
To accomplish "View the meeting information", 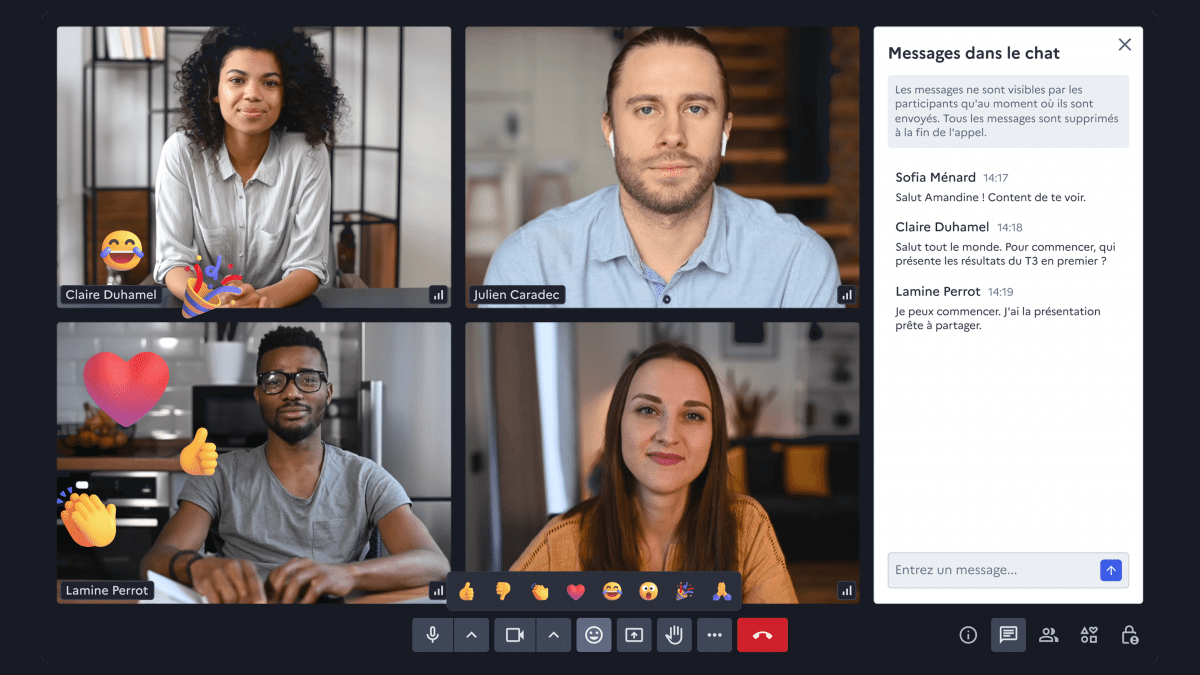I will [x=967, y=635].
